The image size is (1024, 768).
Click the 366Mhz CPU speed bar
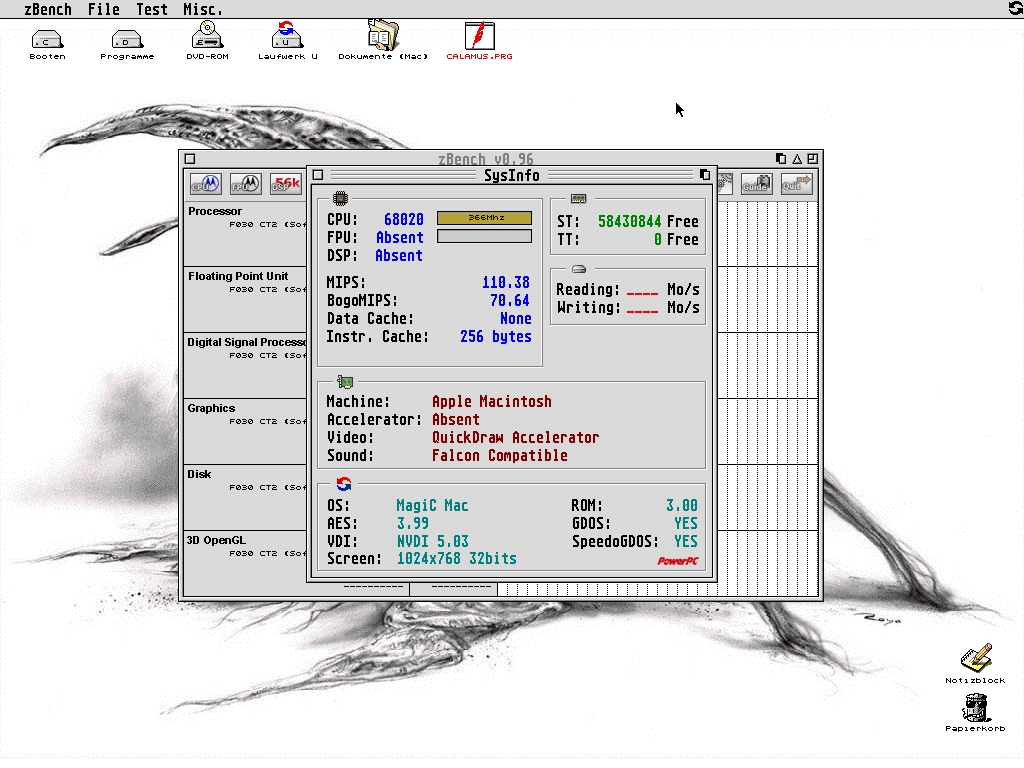(x=484, y=218)
